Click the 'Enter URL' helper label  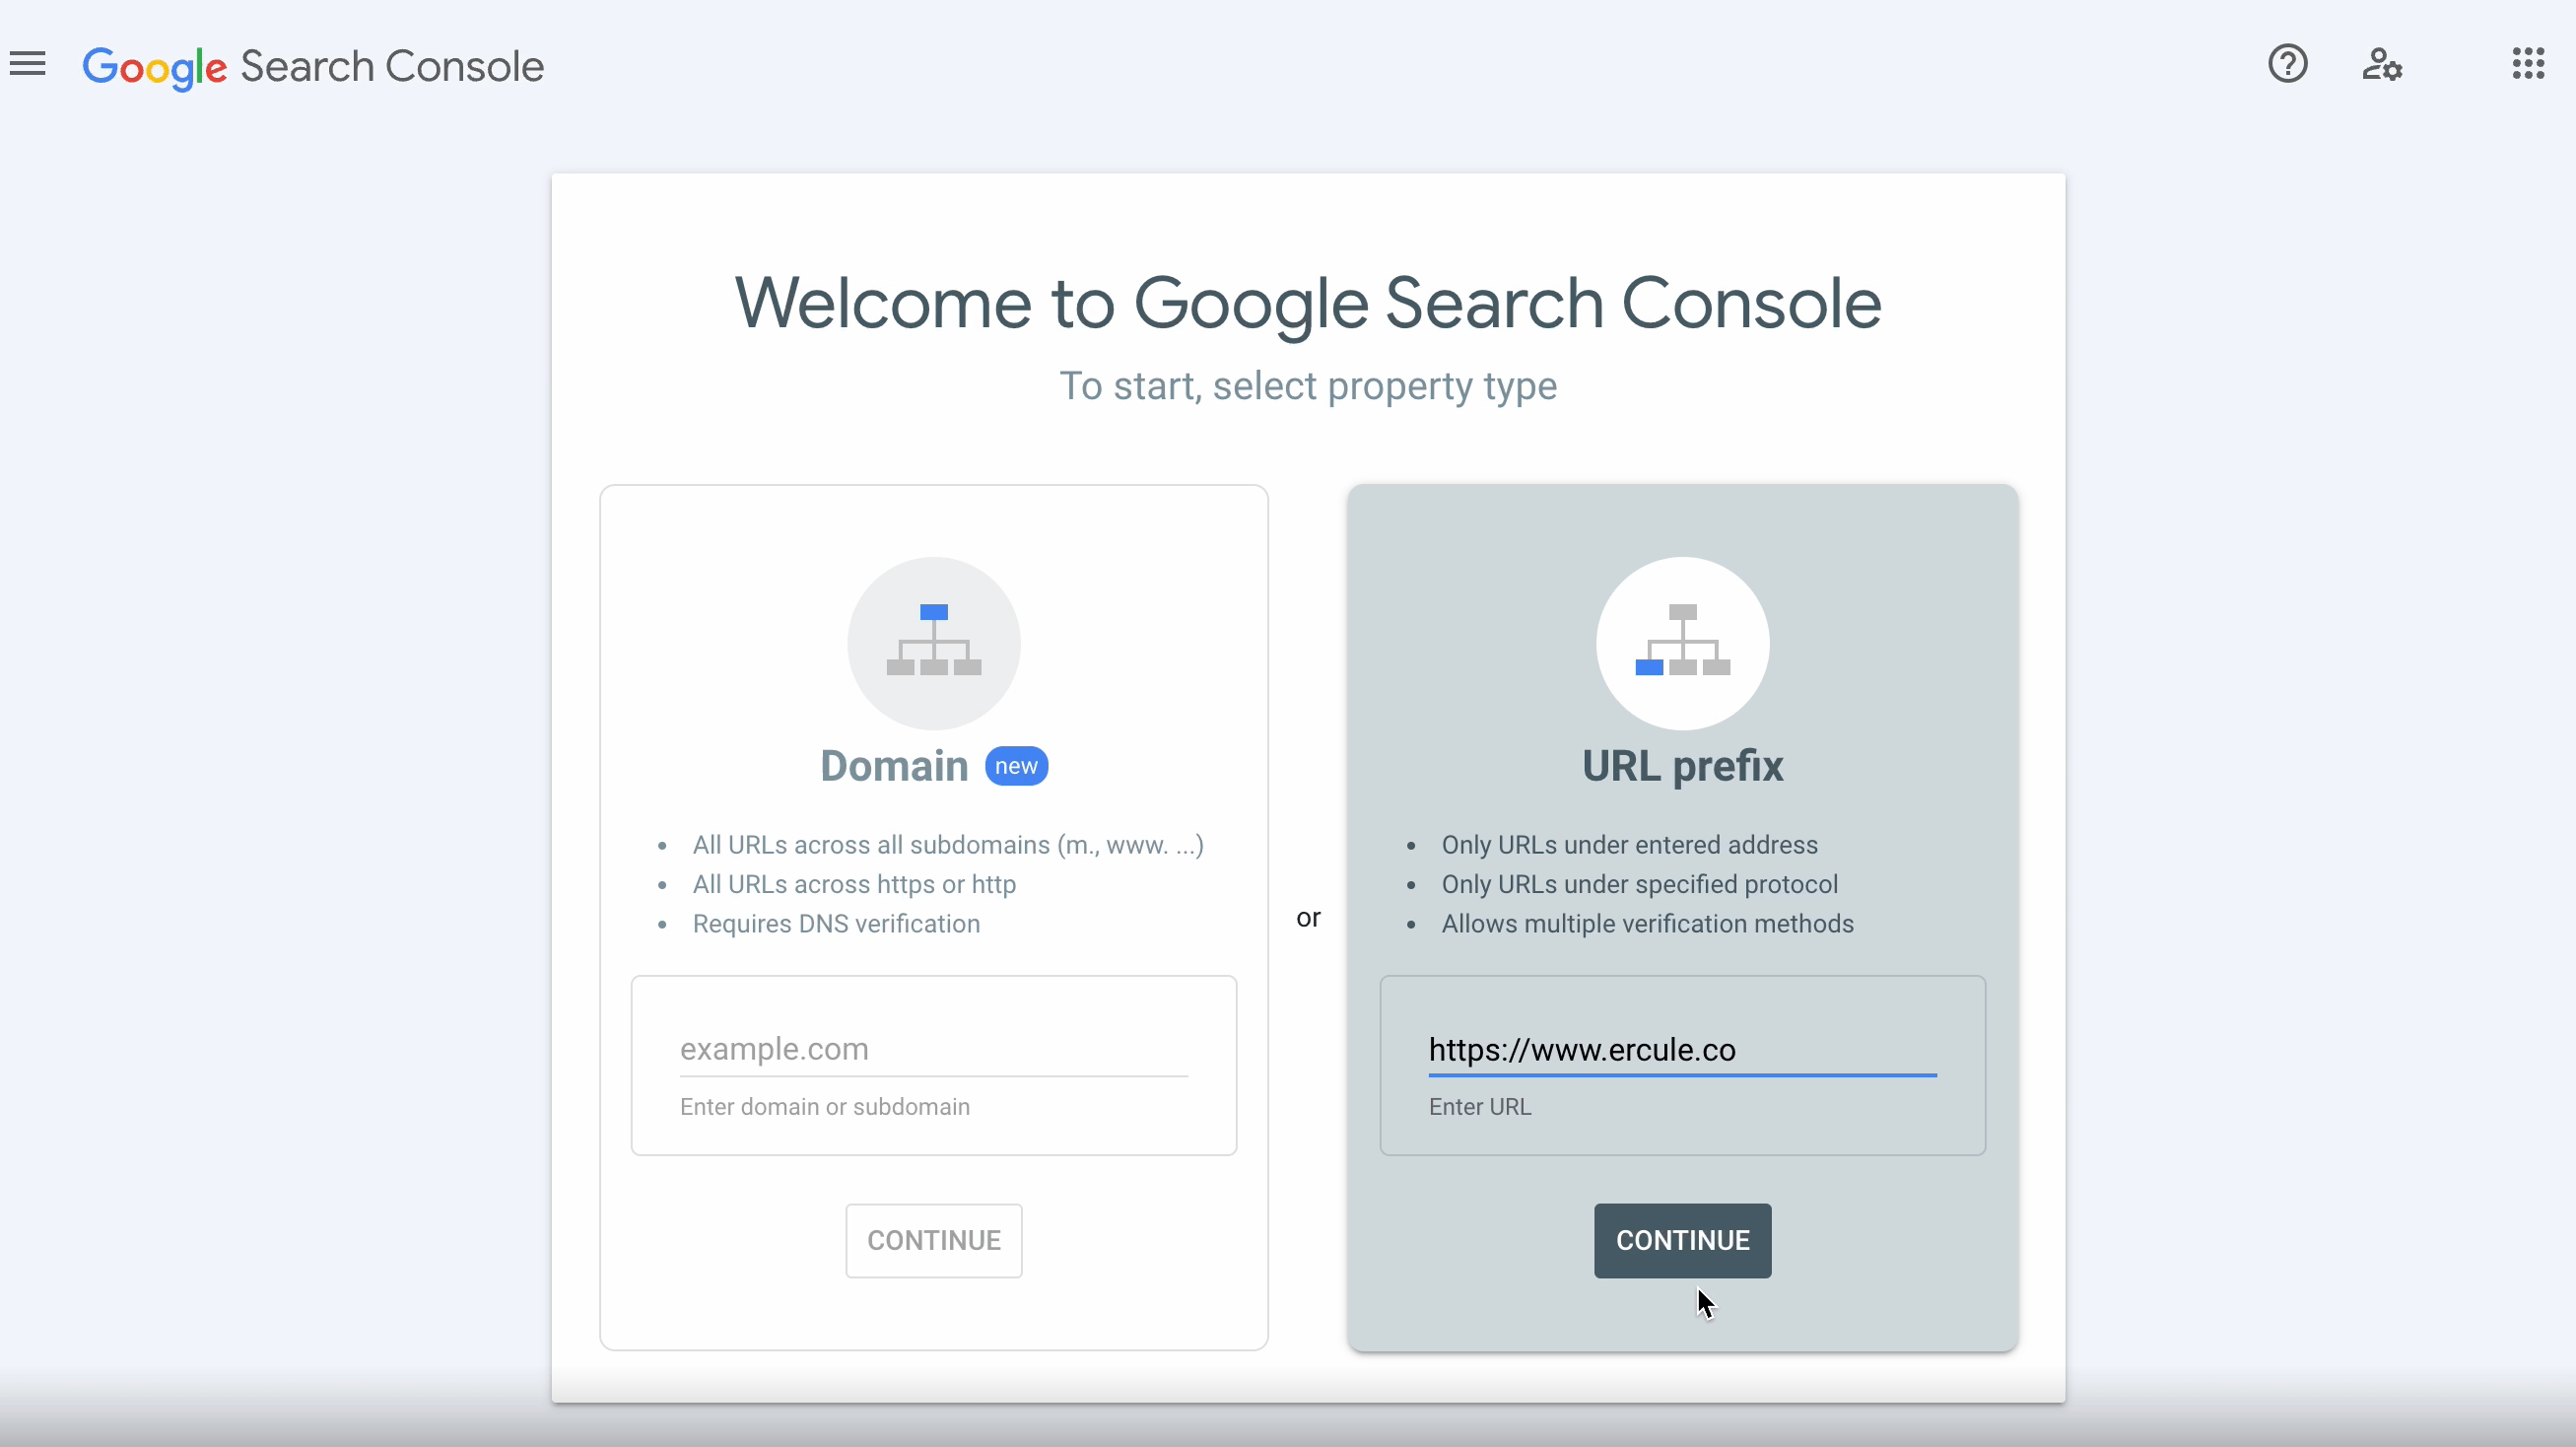pyautogui.click(x=1479, y=1107)
